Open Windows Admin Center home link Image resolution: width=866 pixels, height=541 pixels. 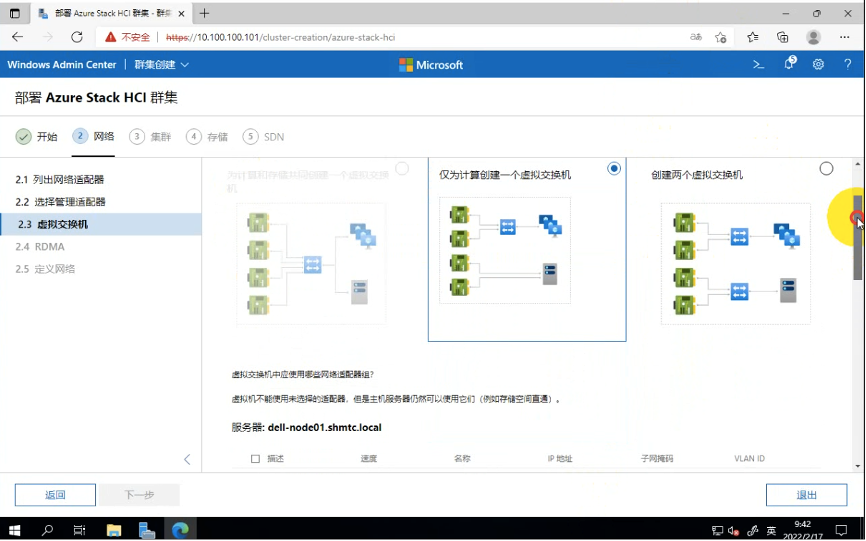pos(62,65)
